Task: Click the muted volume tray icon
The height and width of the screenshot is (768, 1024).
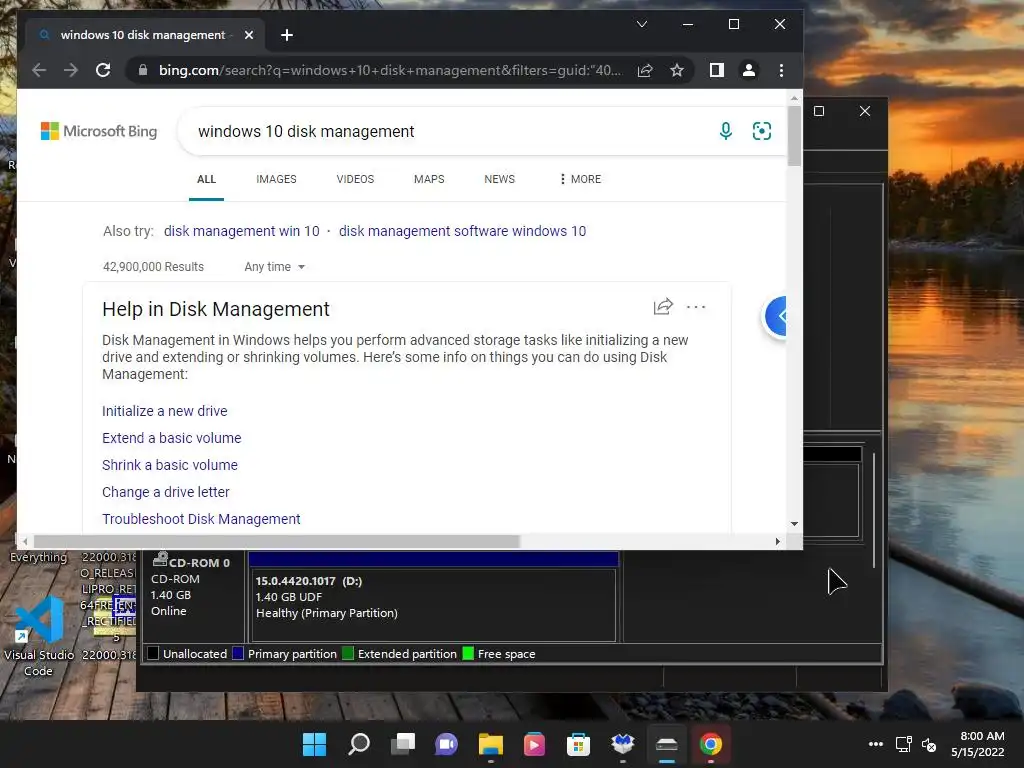Action: click(x=929, y=744)
